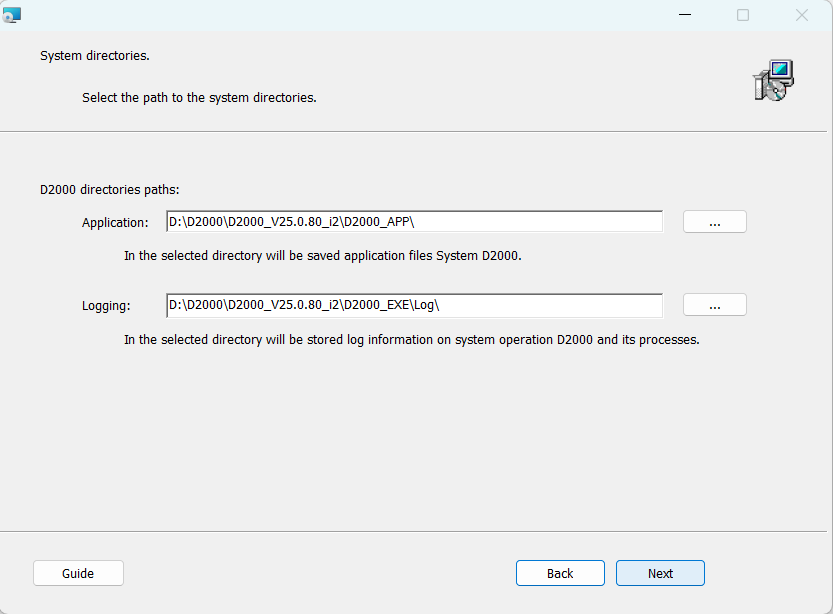Screen dimensions: 833x614
Task: Go Back to the previous step
Action: 560,573
